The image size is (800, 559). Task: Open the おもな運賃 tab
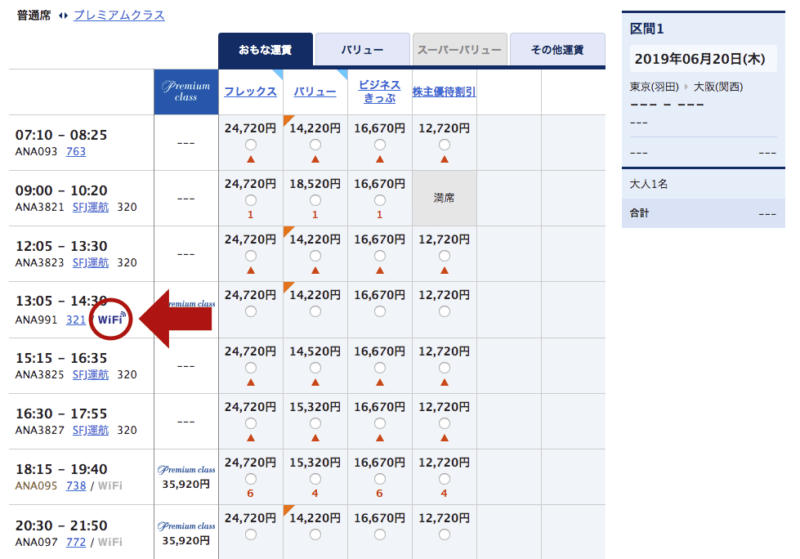(265, 48)
